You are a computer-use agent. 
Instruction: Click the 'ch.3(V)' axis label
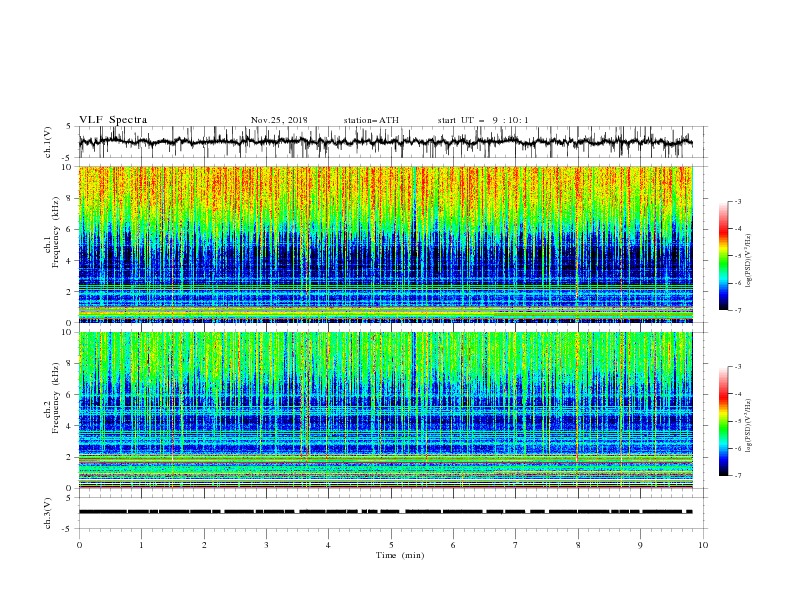point(48,513)
